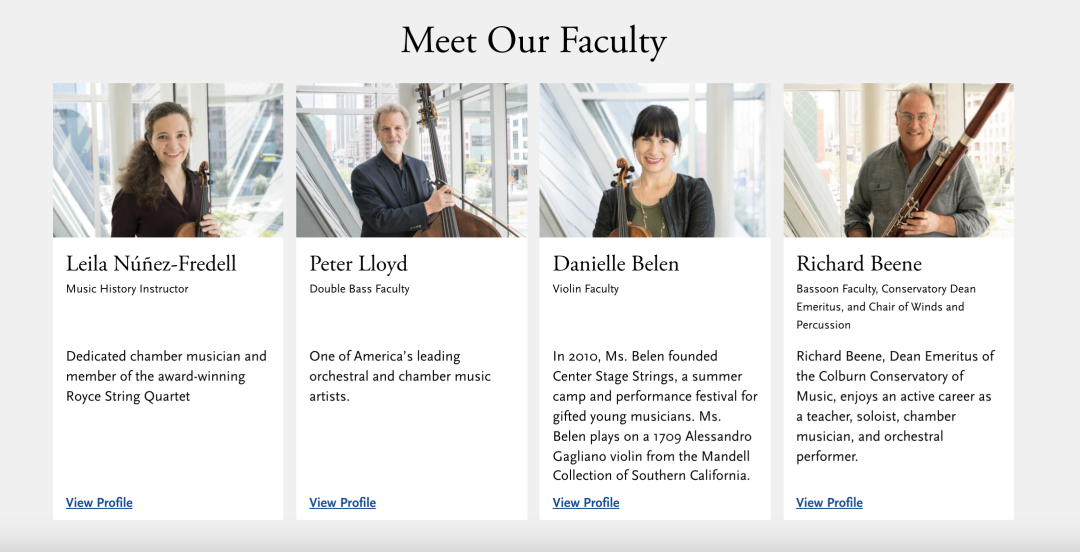Select the Danielle Belen name heading
Viewport: 1080px width, 552px height.
(x=616, y=264)
